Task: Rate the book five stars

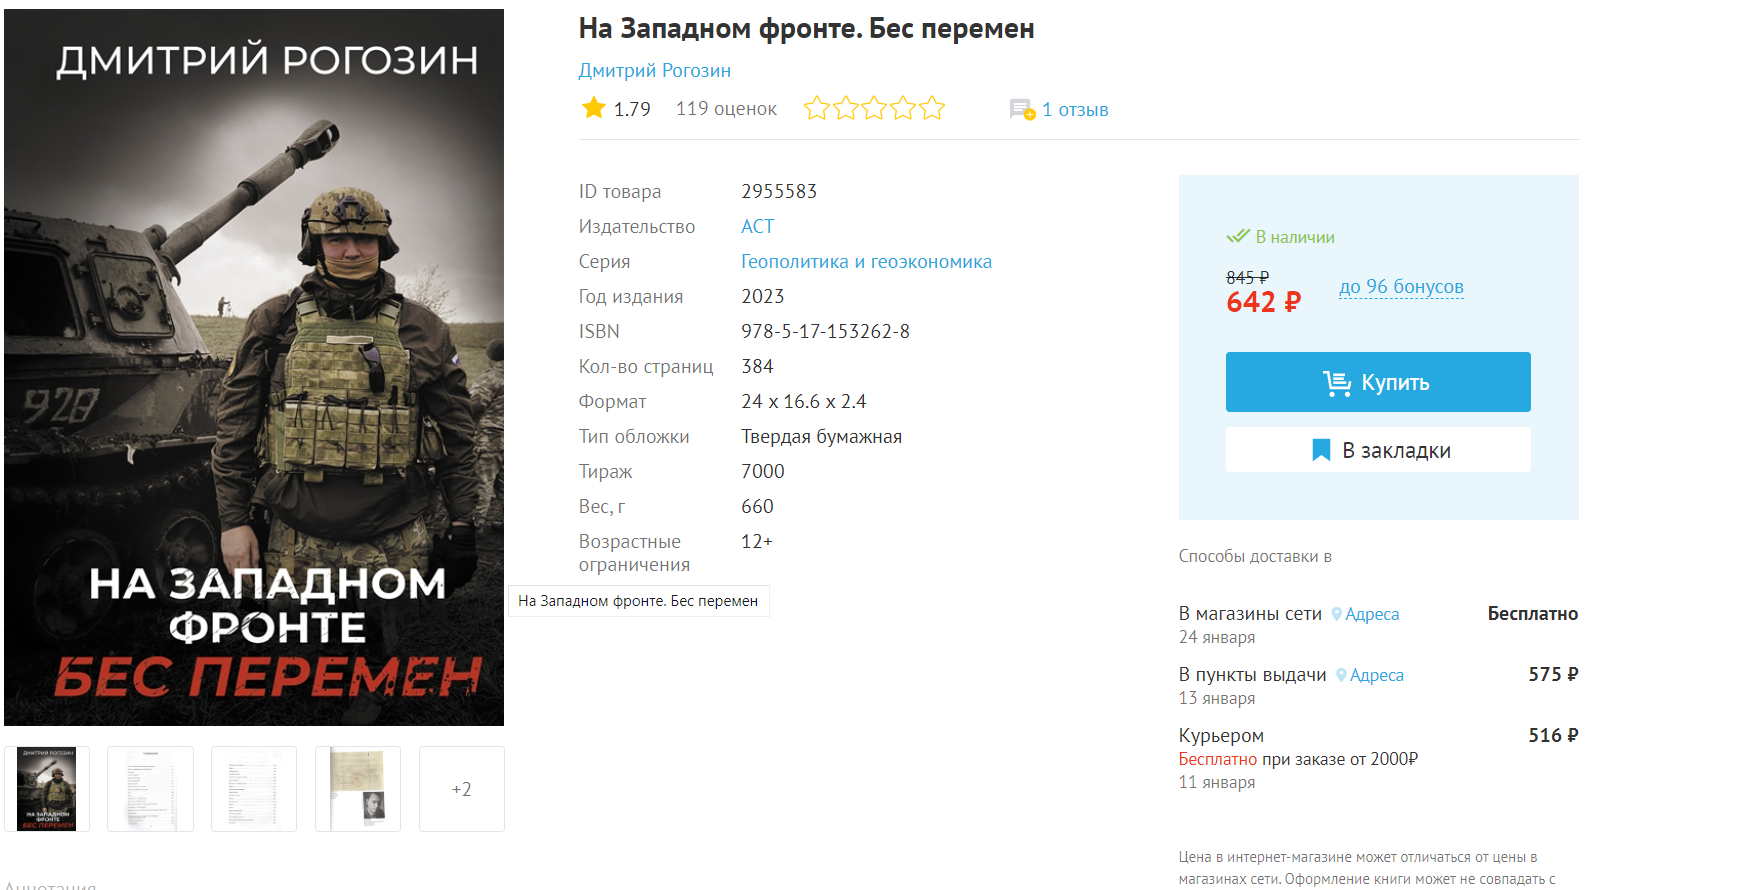Action: coord(932,108)
